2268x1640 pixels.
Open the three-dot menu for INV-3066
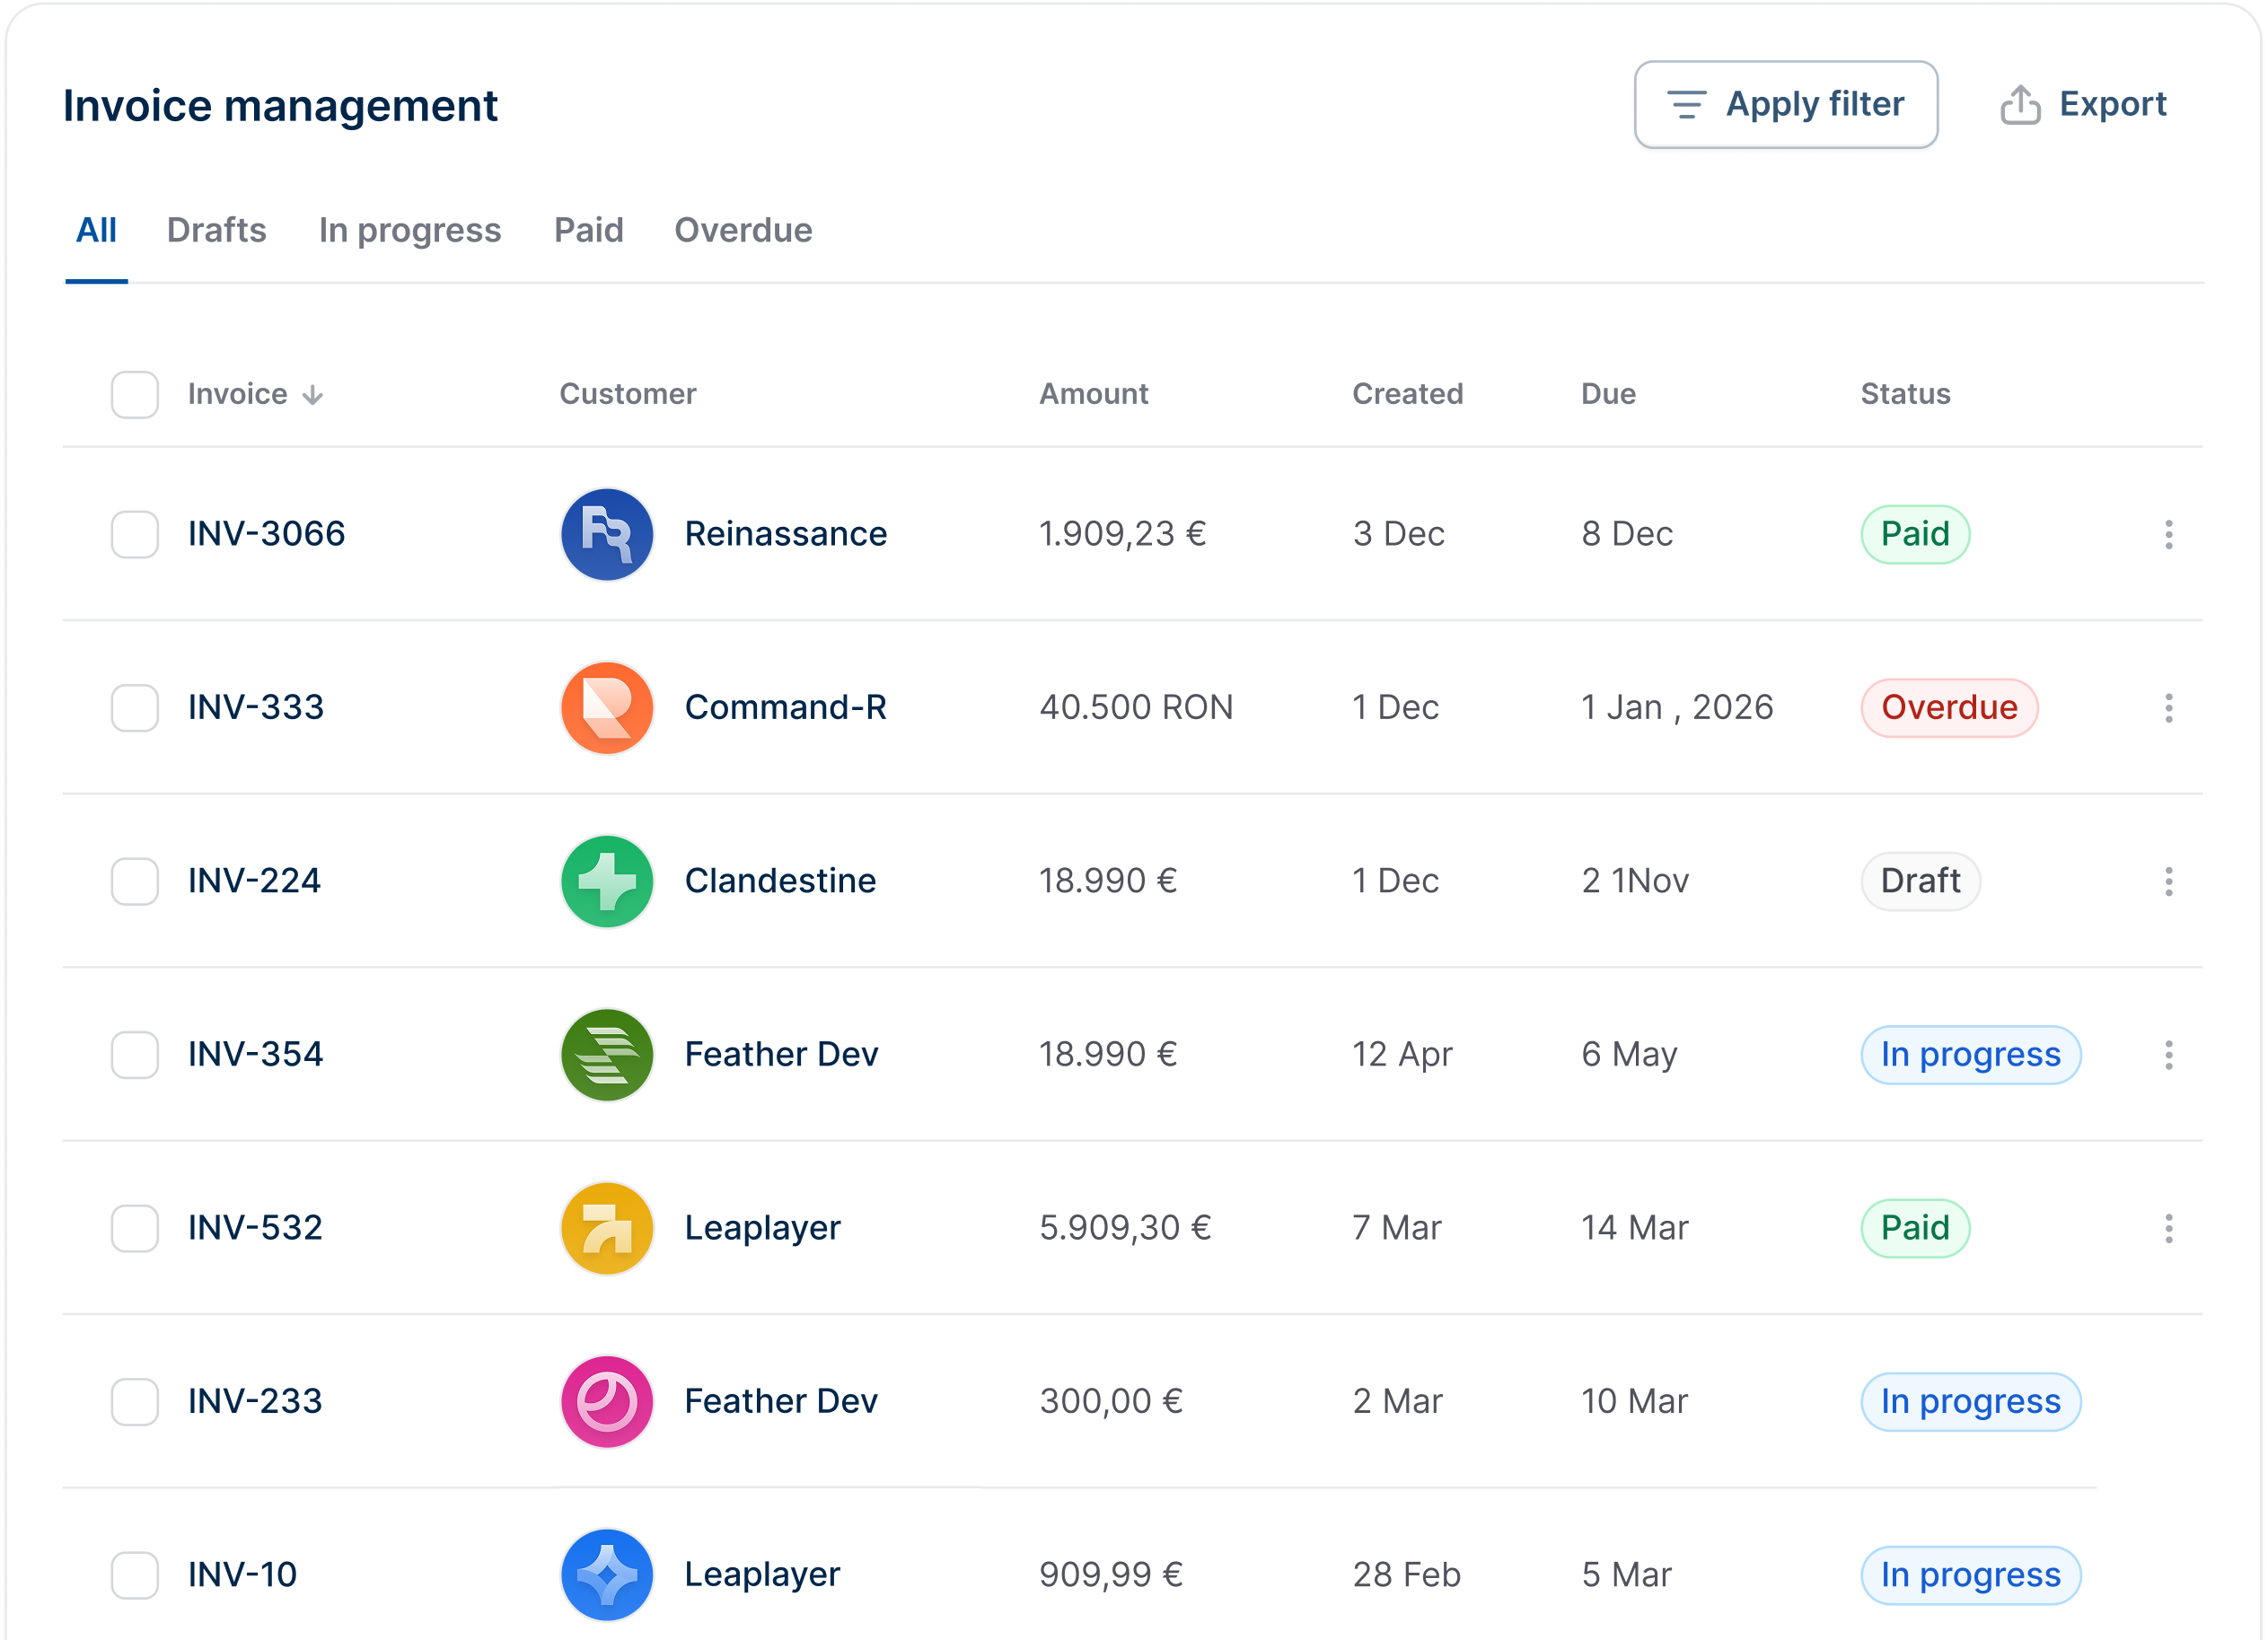(x=2168, y=534)
